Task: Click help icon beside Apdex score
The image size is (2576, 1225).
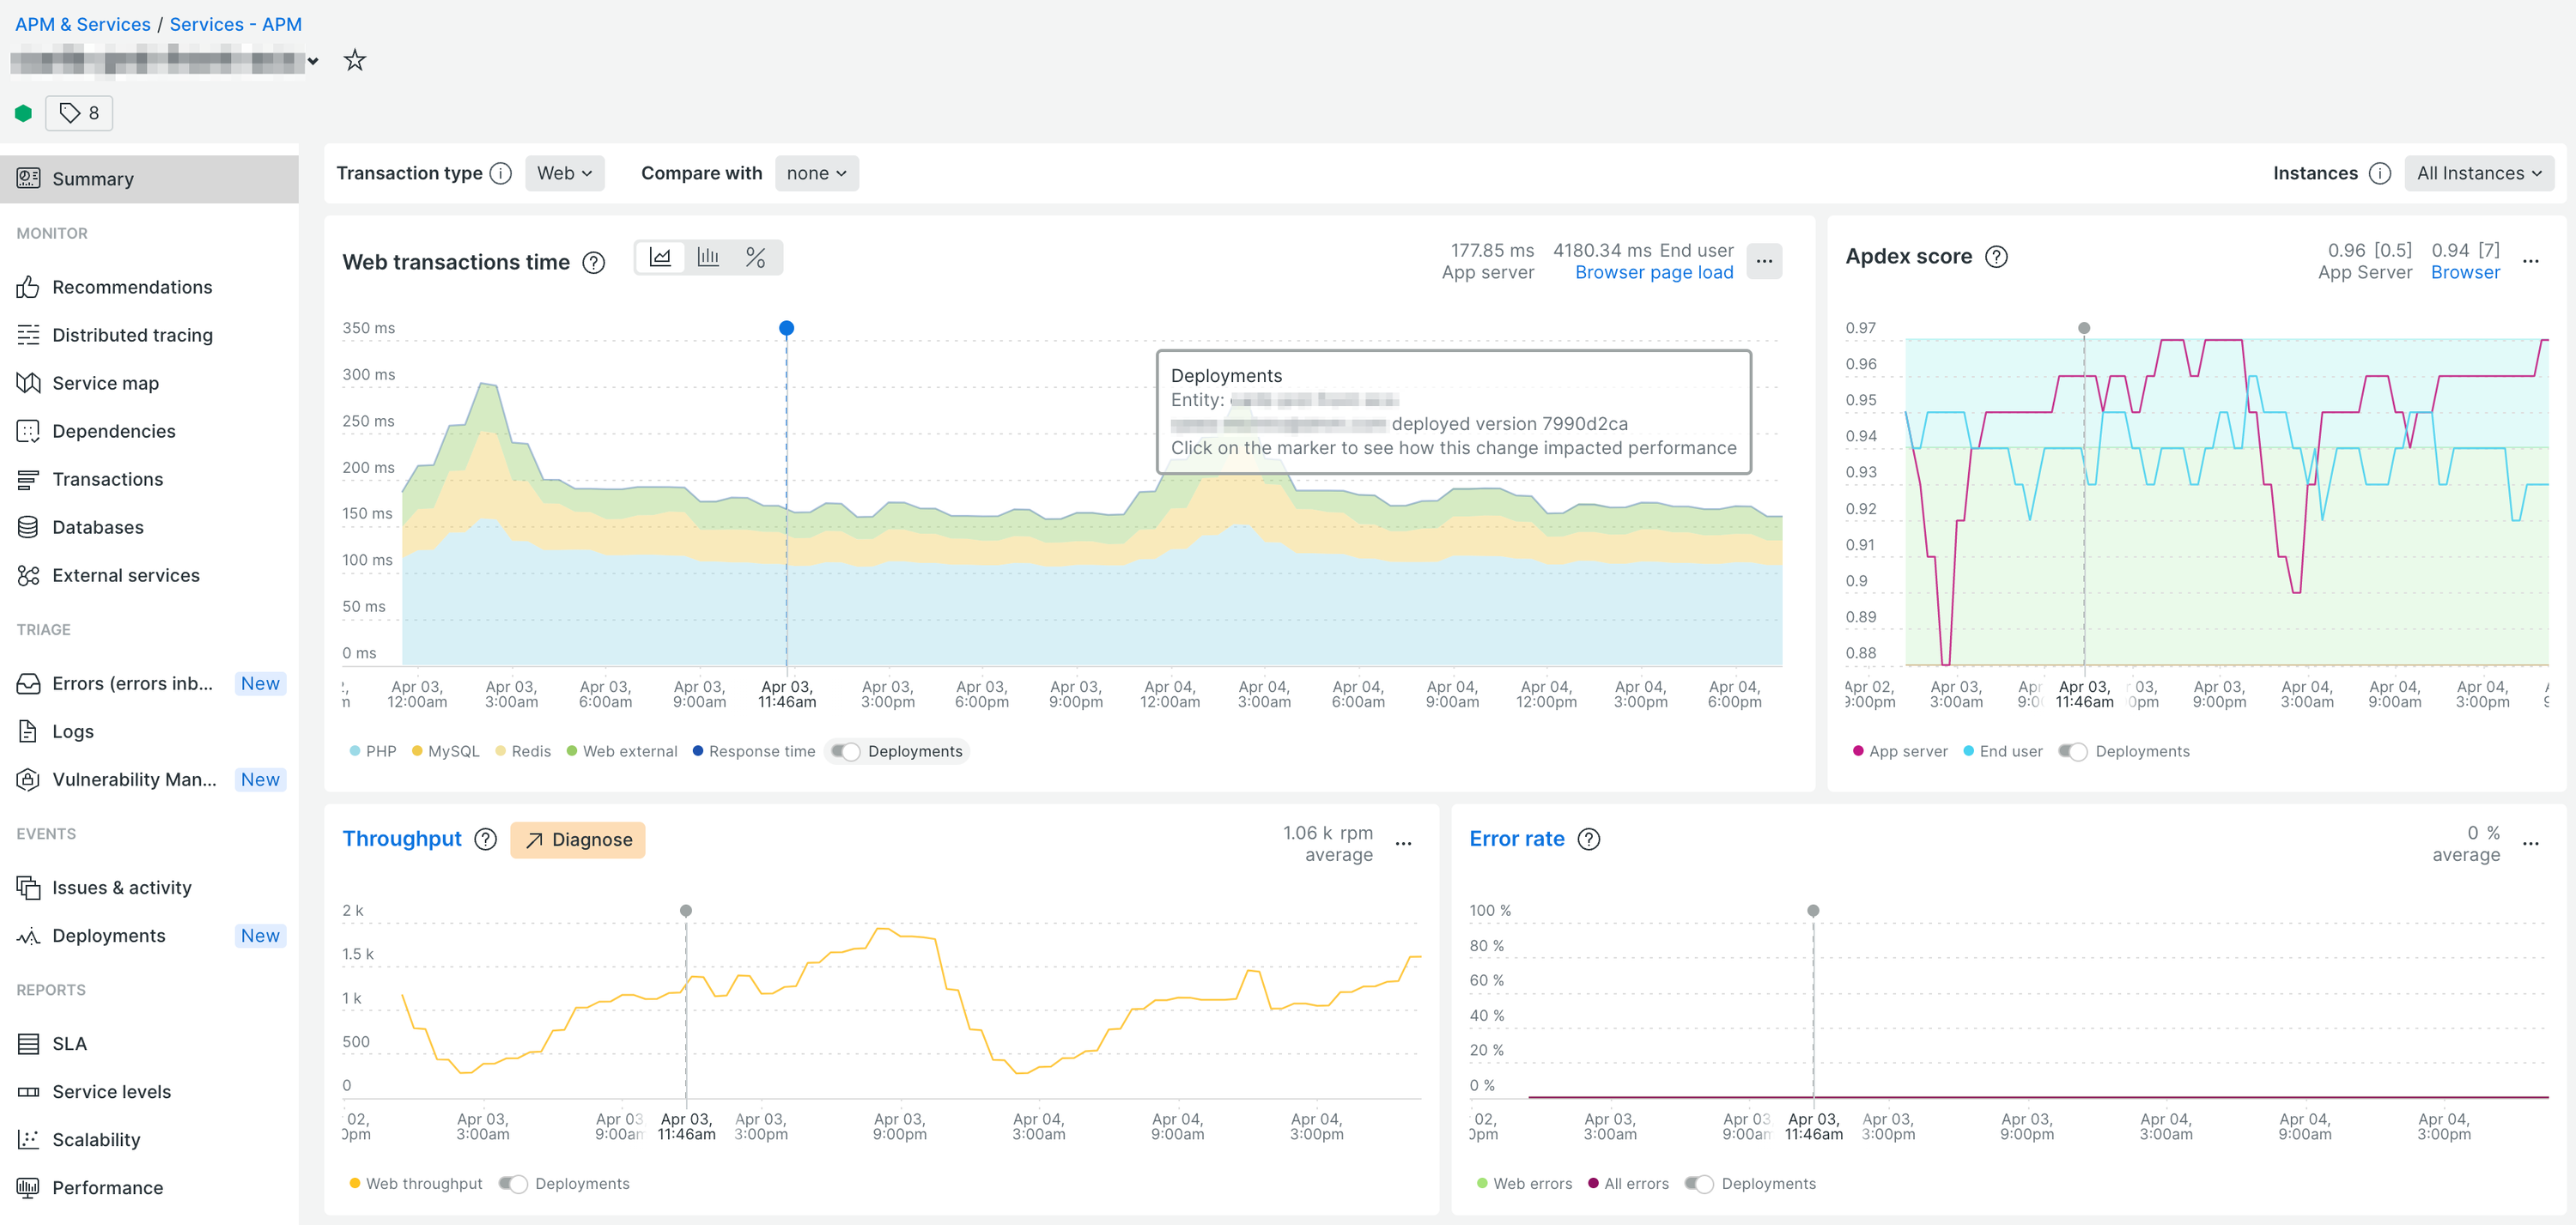Action: tap(1996, 257)
